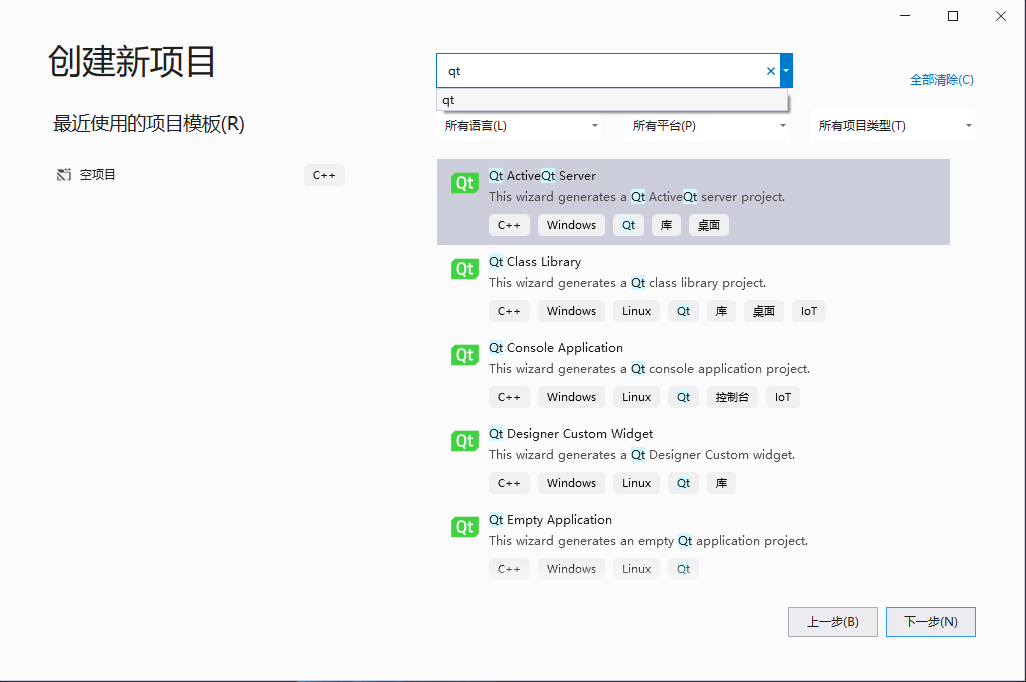
Task: Click the Windows tag under Qt Empty Application
Action: (571, 569)
